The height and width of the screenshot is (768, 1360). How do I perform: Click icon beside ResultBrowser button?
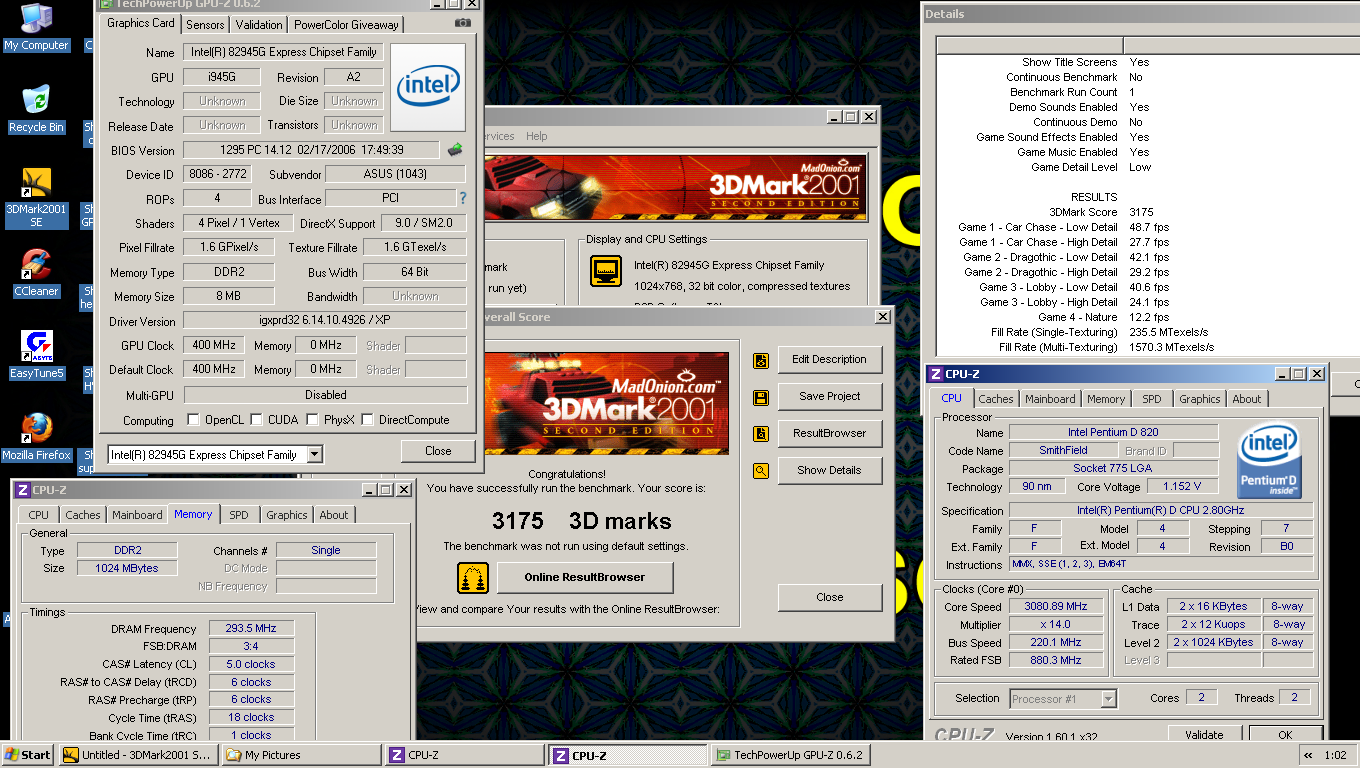coord(761,434)
